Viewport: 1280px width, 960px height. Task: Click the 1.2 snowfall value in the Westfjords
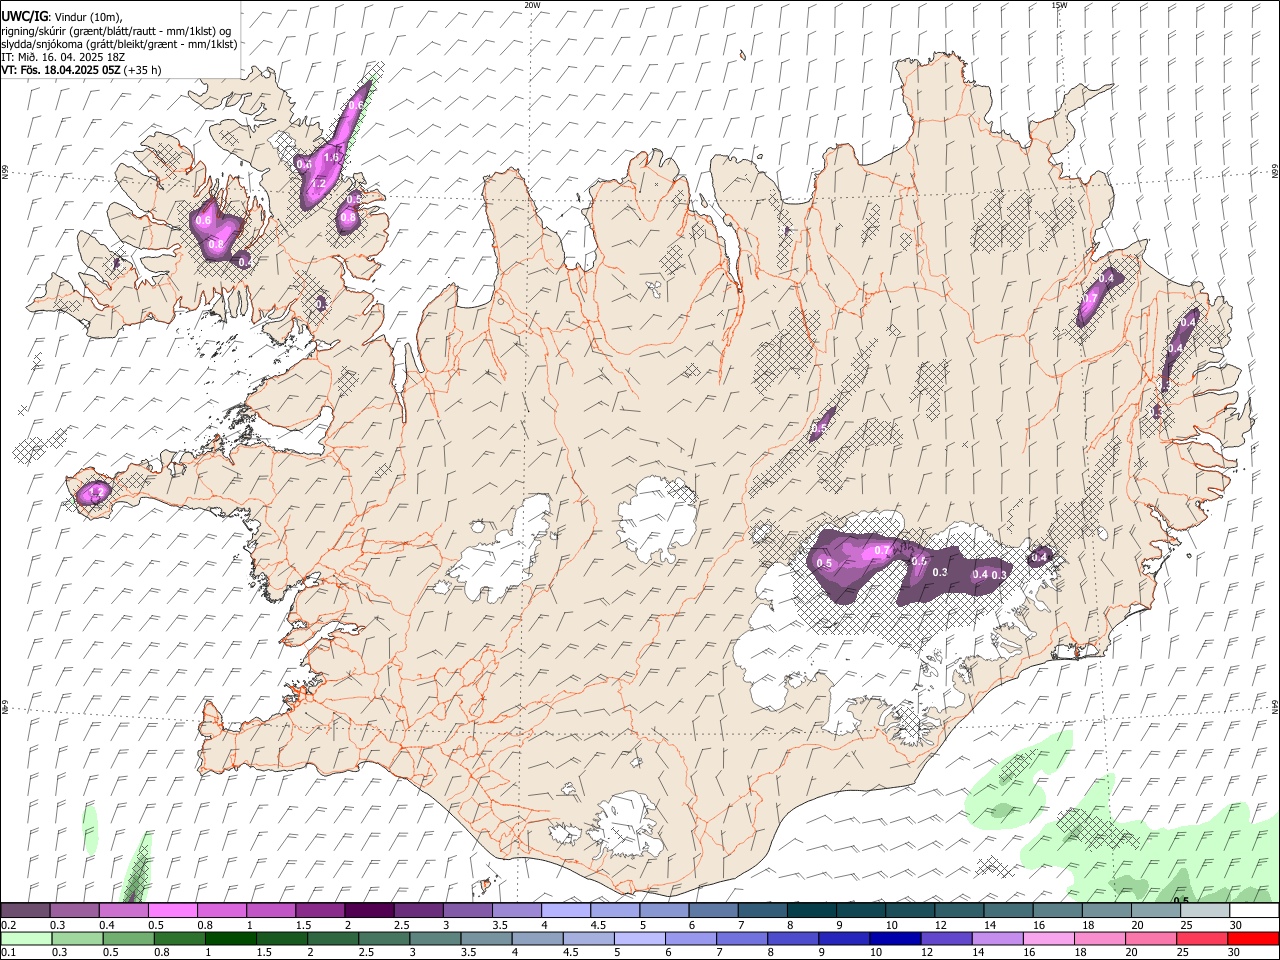[318, 184]
